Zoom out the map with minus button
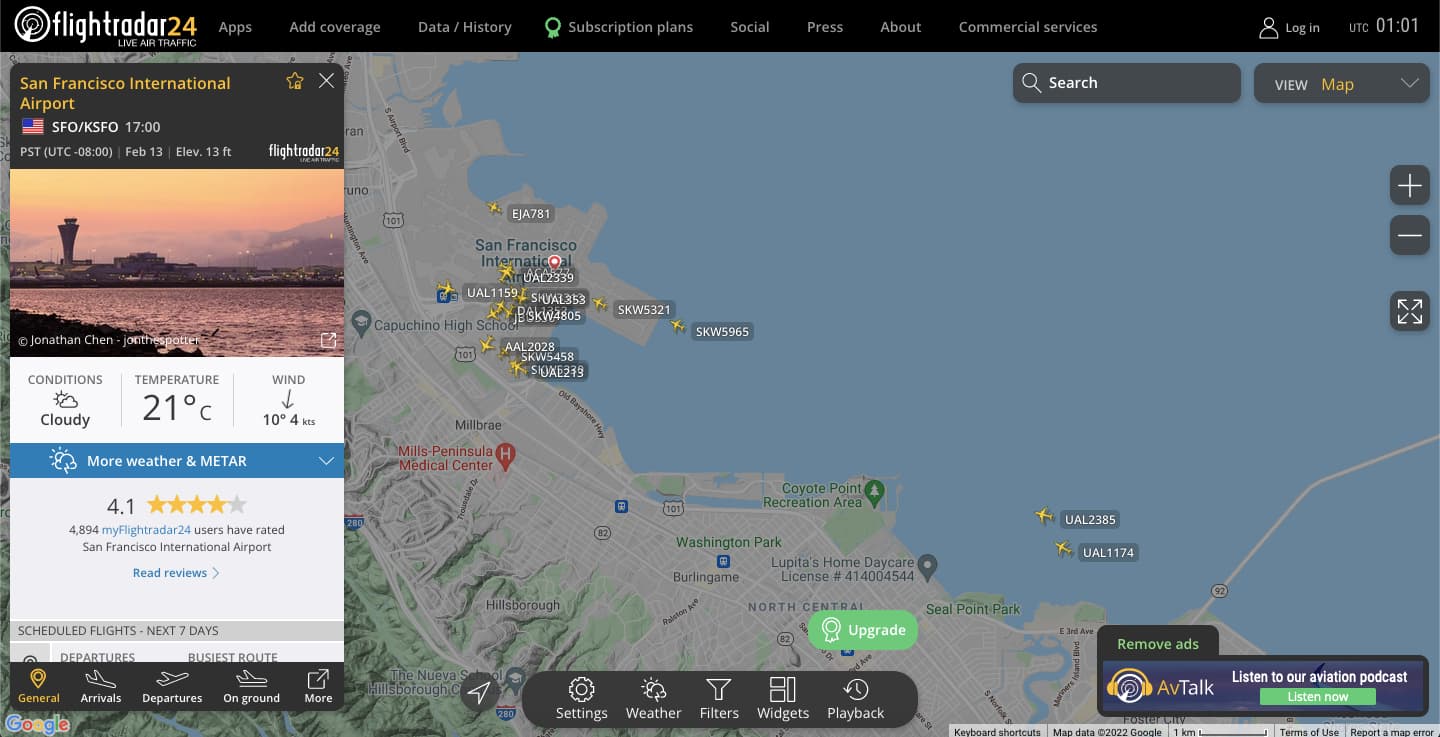Image resolution: width=1440 pixels, height=737 pixels. (x=1410, y=235)
